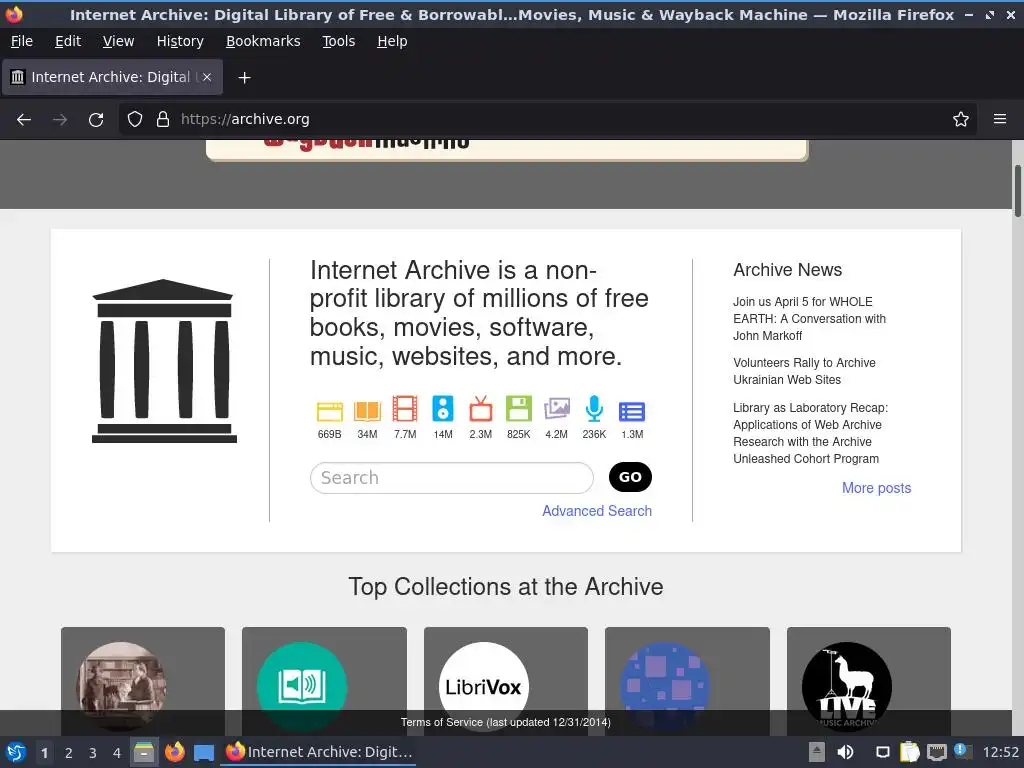Open the vintage photo collection thumbnail
1024x768 pixels.
click(121, 686)
